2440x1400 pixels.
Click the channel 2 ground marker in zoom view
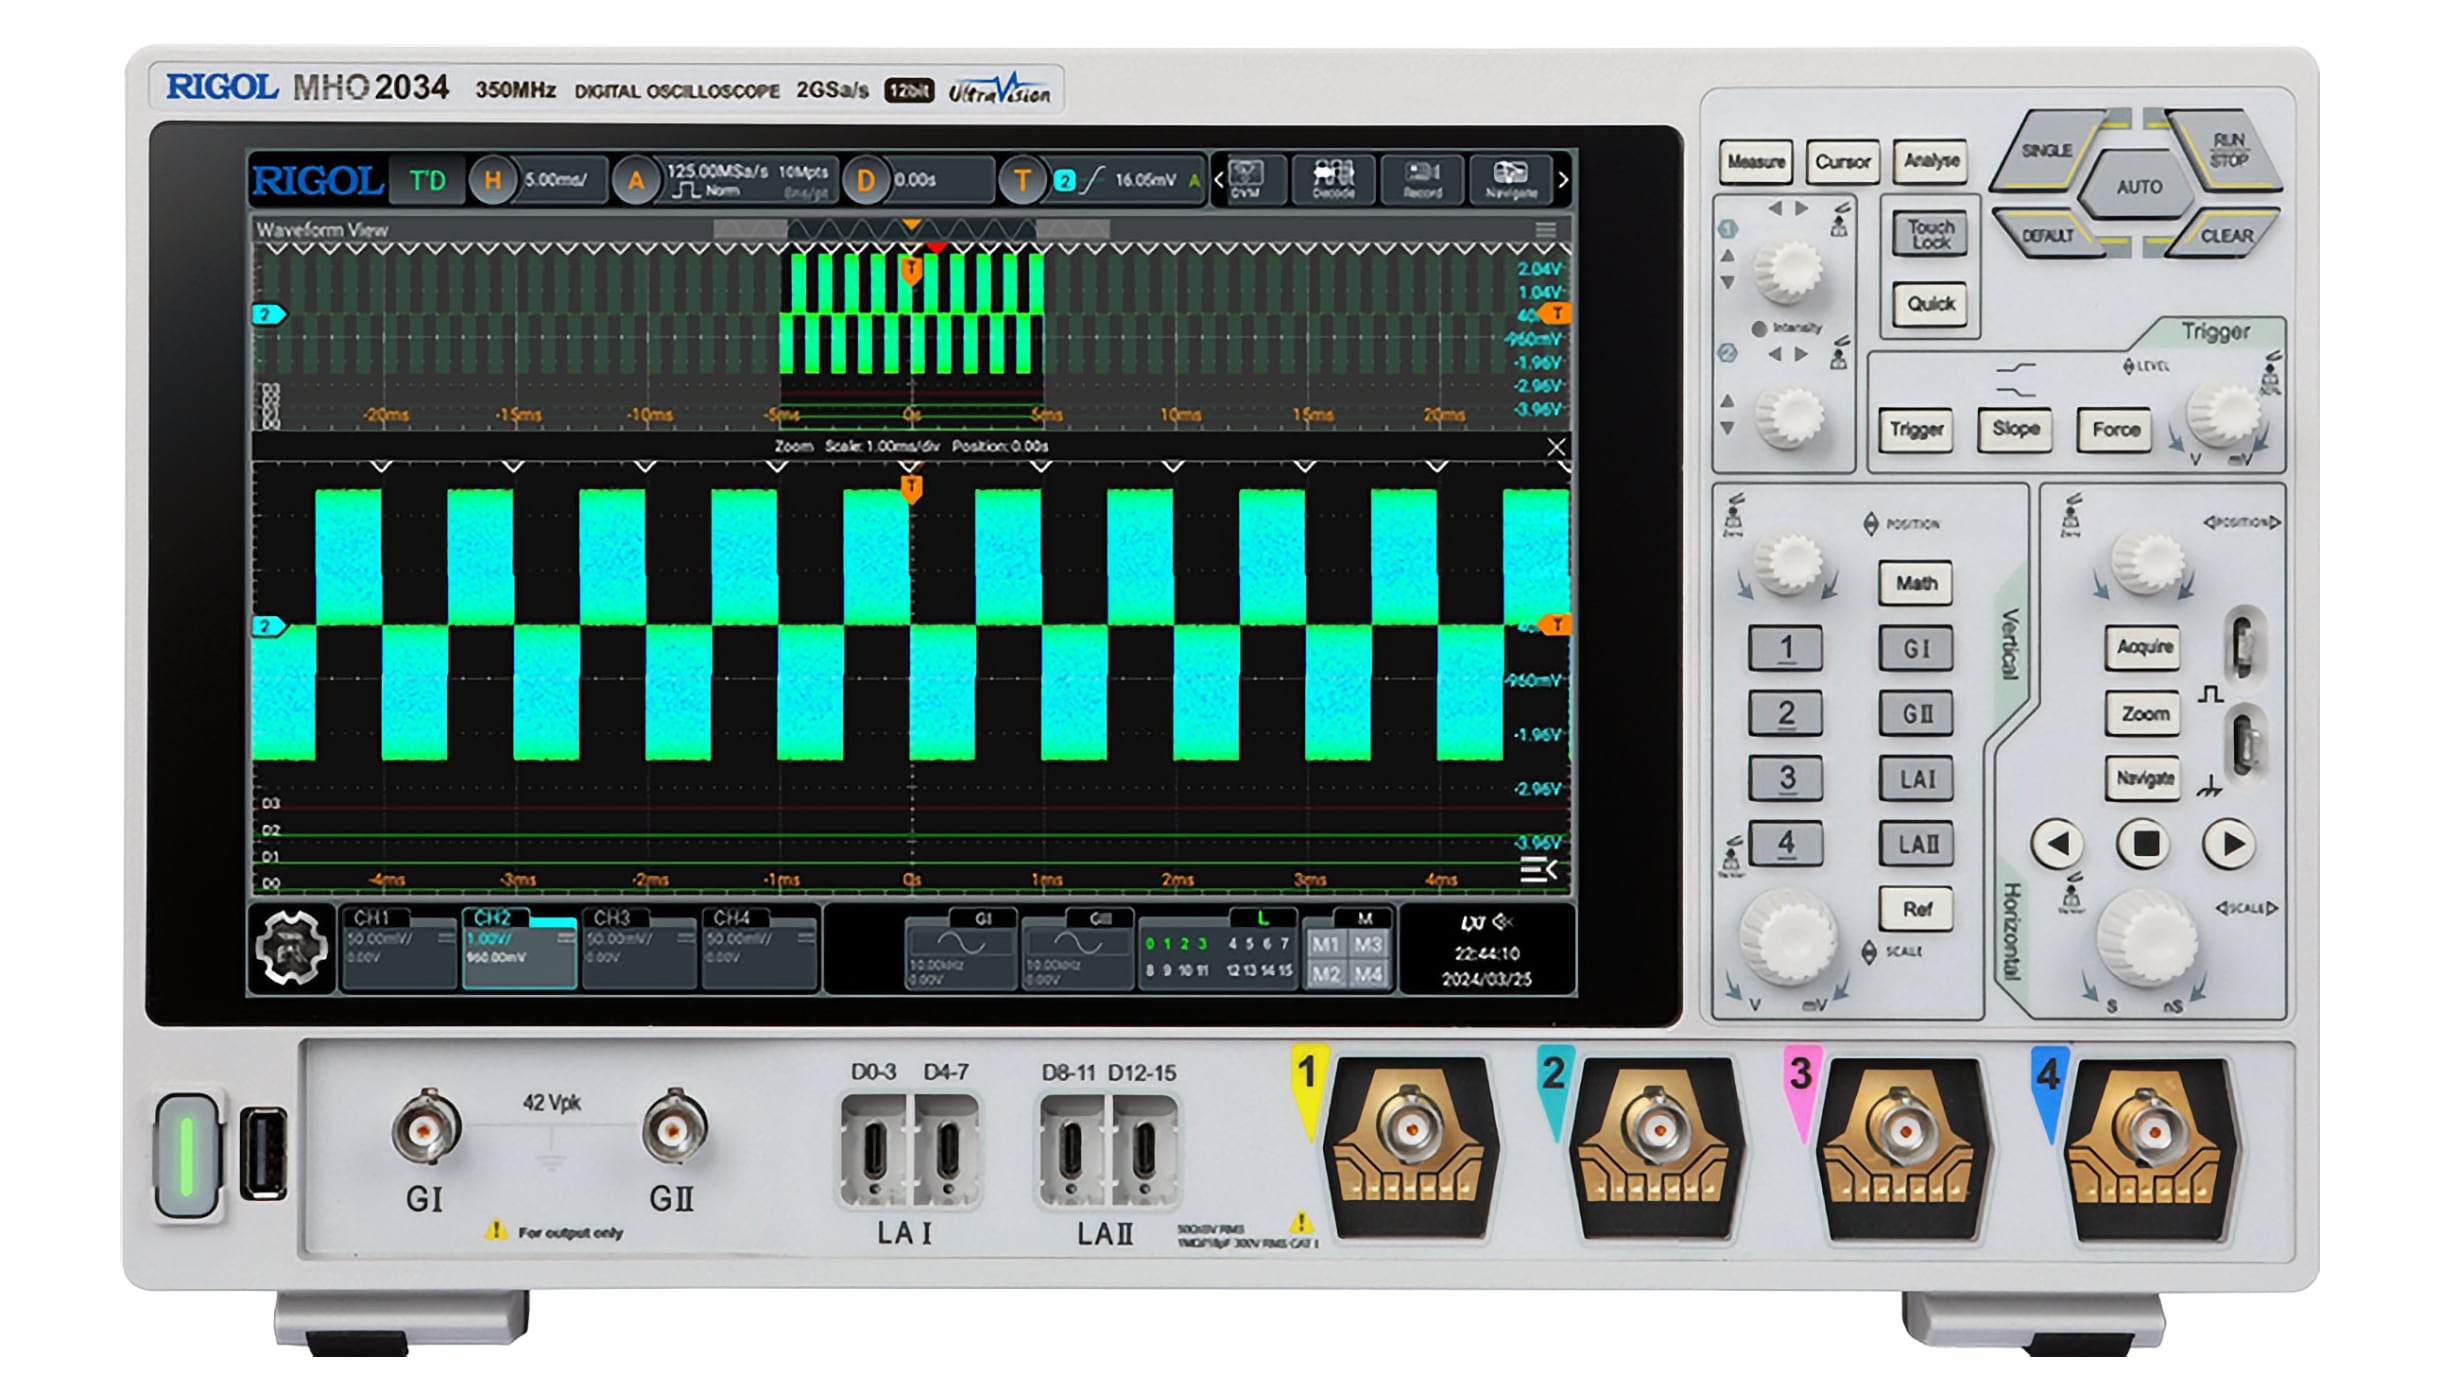[268, 626]
